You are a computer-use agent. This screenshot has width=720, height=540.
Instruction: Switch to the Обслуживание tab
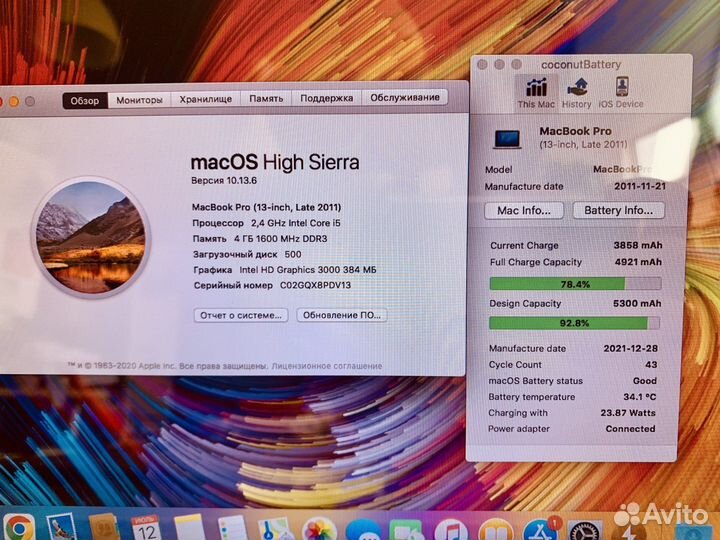tap(405, 97)
